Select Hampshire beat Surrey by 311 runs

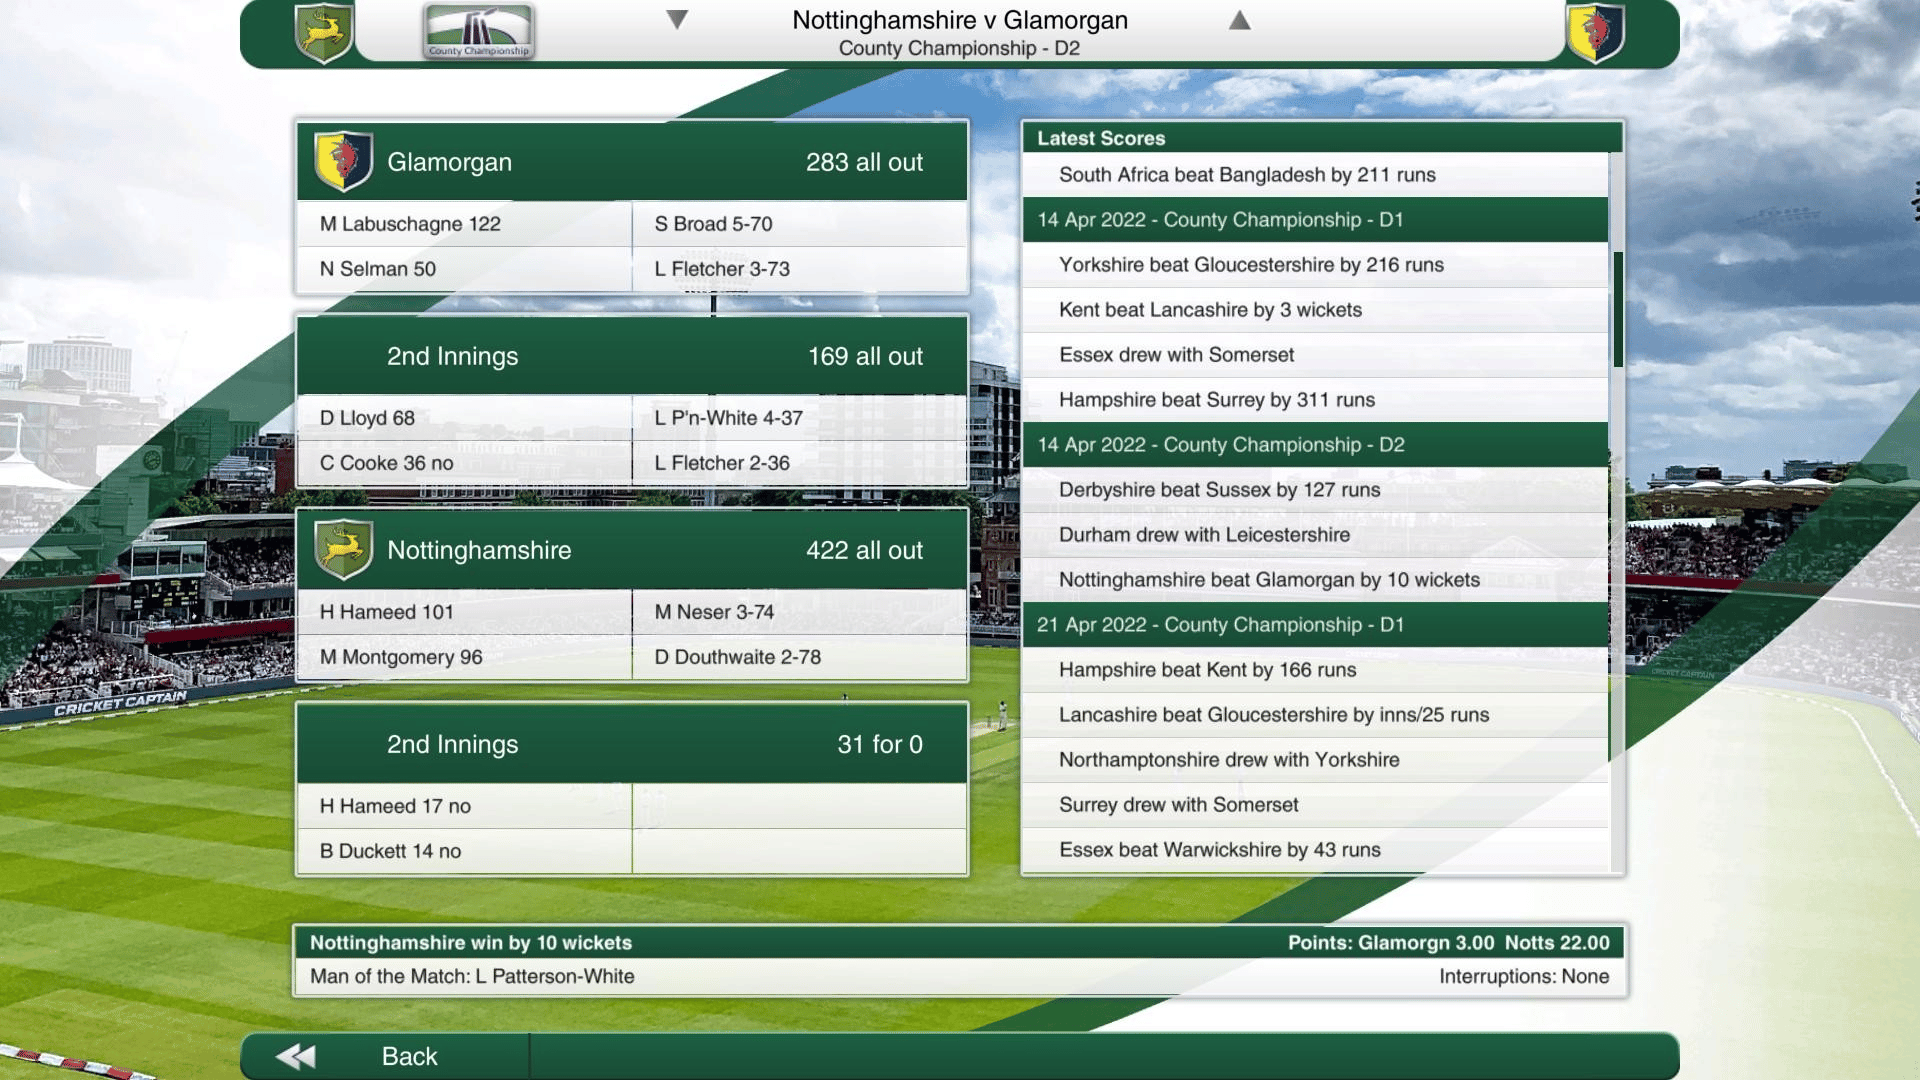(1216, 400)
